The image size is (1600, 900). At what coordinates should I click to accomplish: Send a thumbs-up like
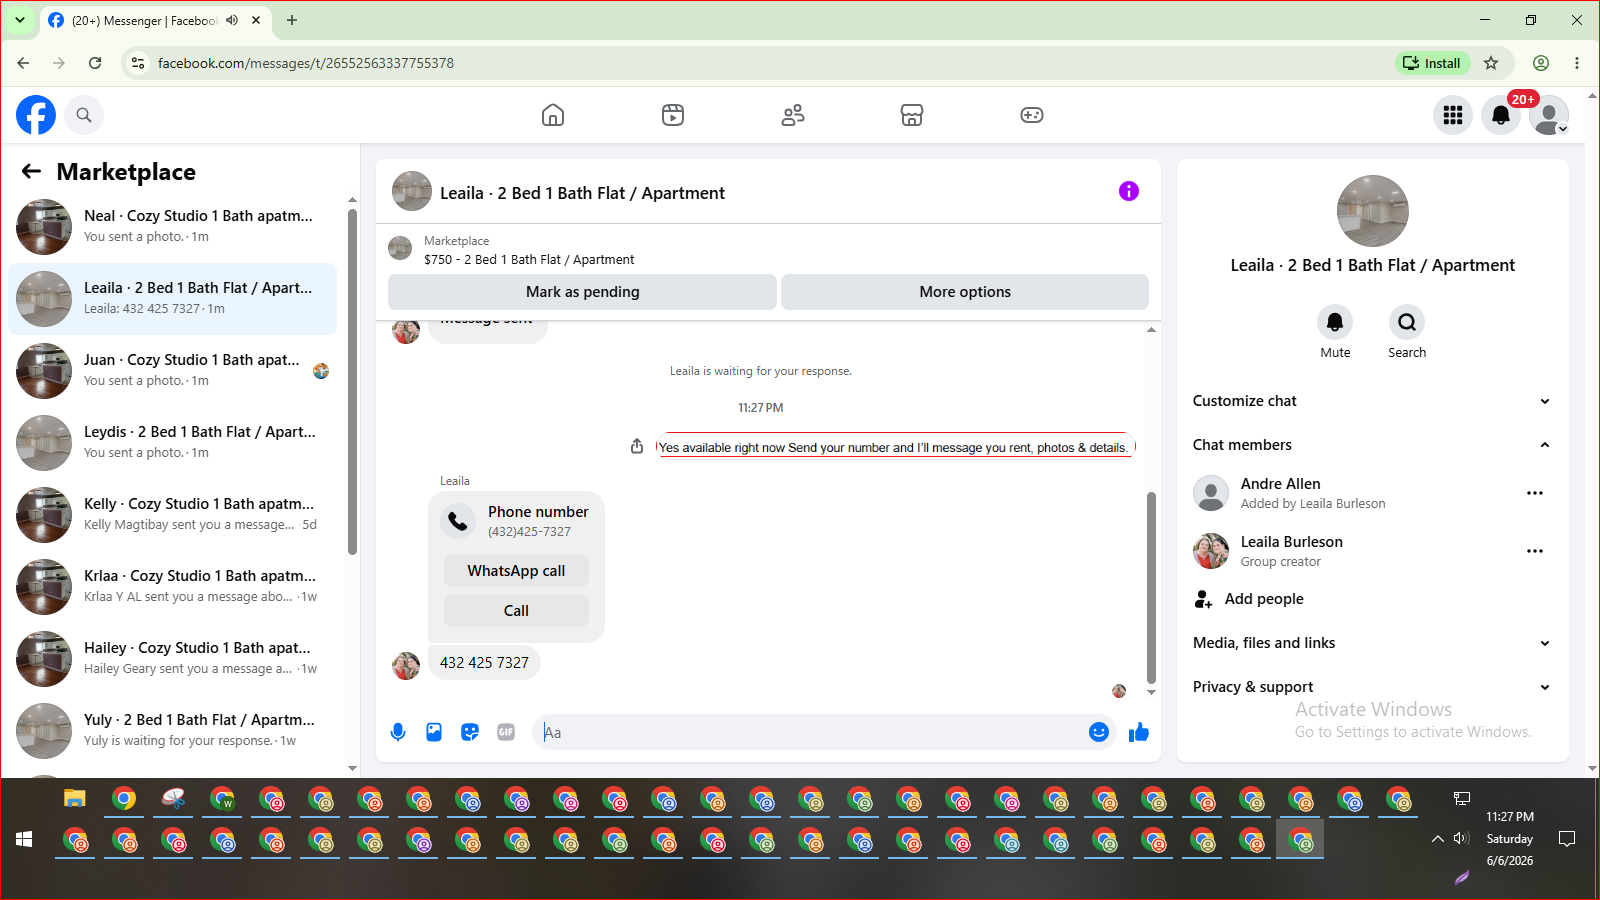pyautogui.click(x=1139, y=732)
